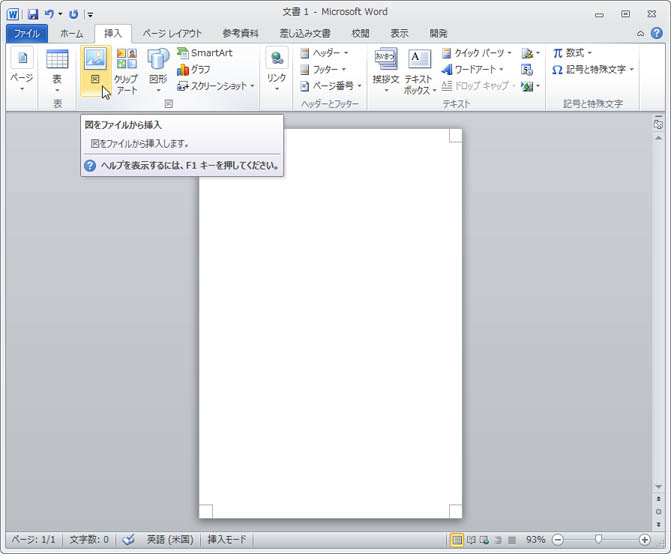Click the spell check icon in status bar
Image resolution: width=671 pixels, height=554 pixels.
[x=128, y=539]
